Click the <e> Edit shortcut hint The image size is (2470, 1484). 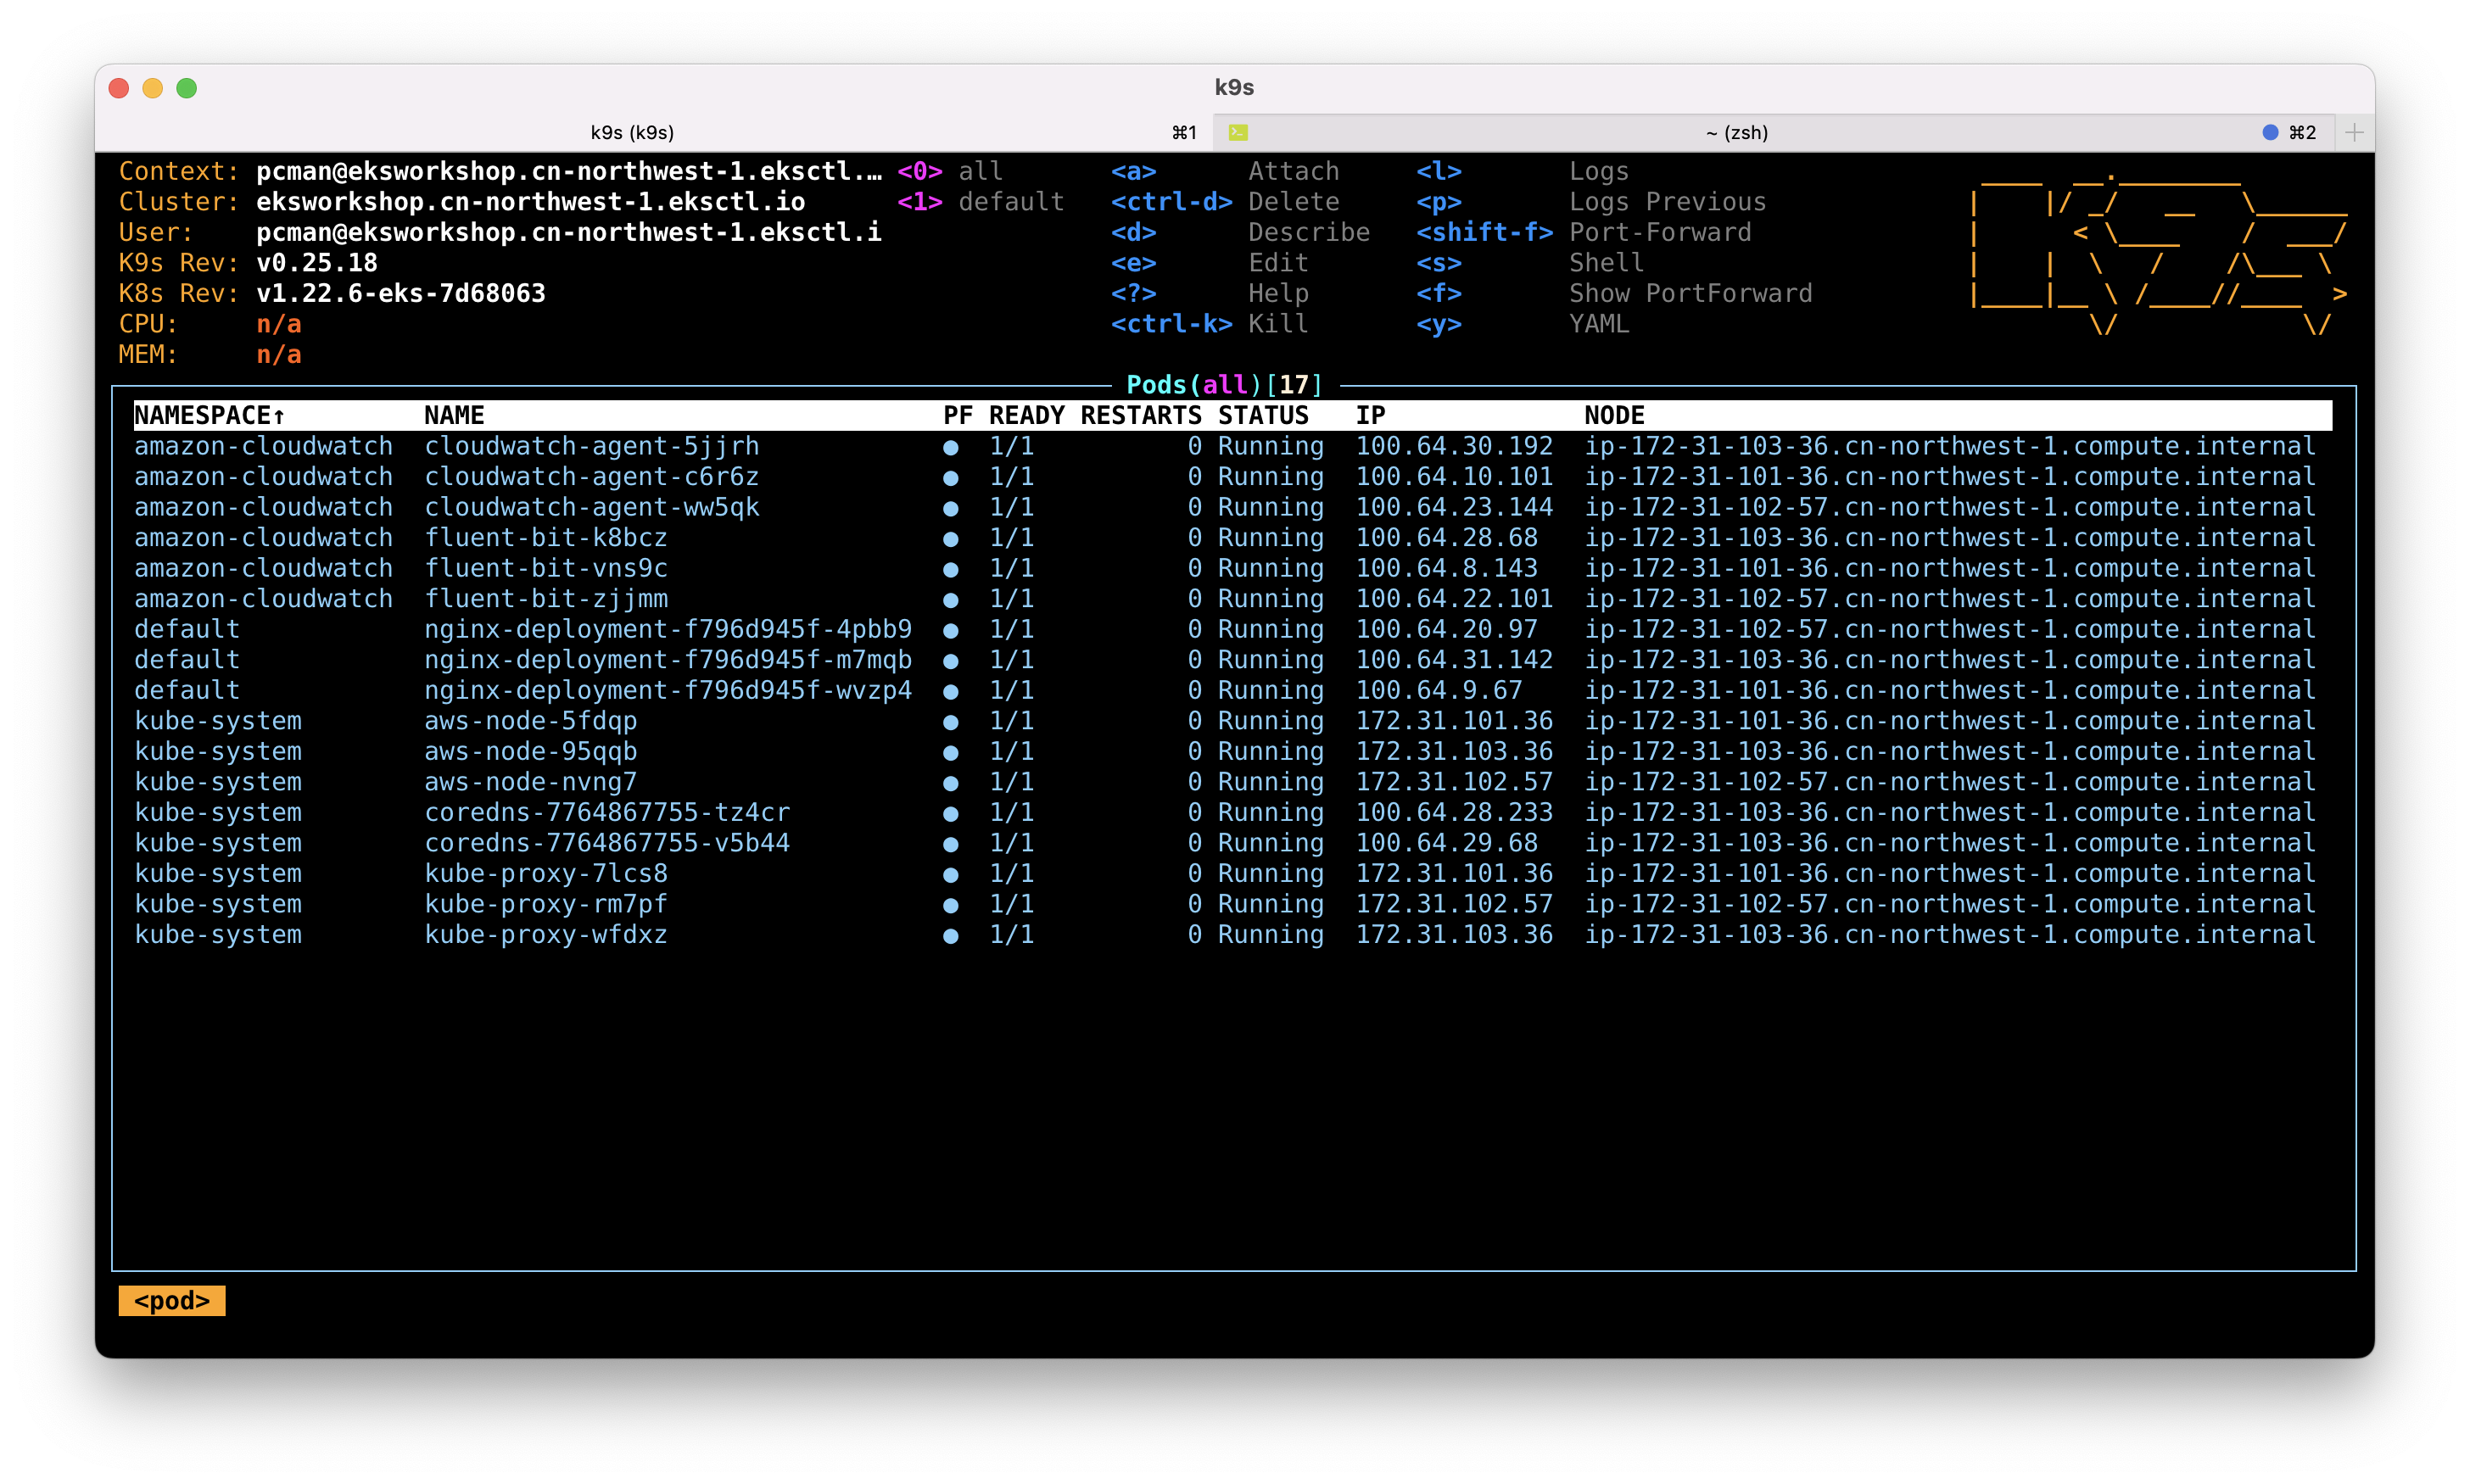point(1210,263)
